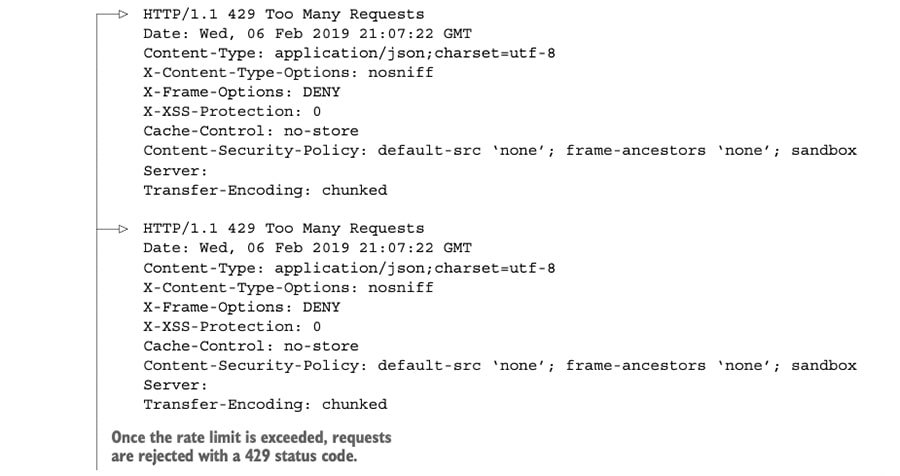Click the arrow pointing to the second HTTP response

pyautogui.click(x=120, y=229)
